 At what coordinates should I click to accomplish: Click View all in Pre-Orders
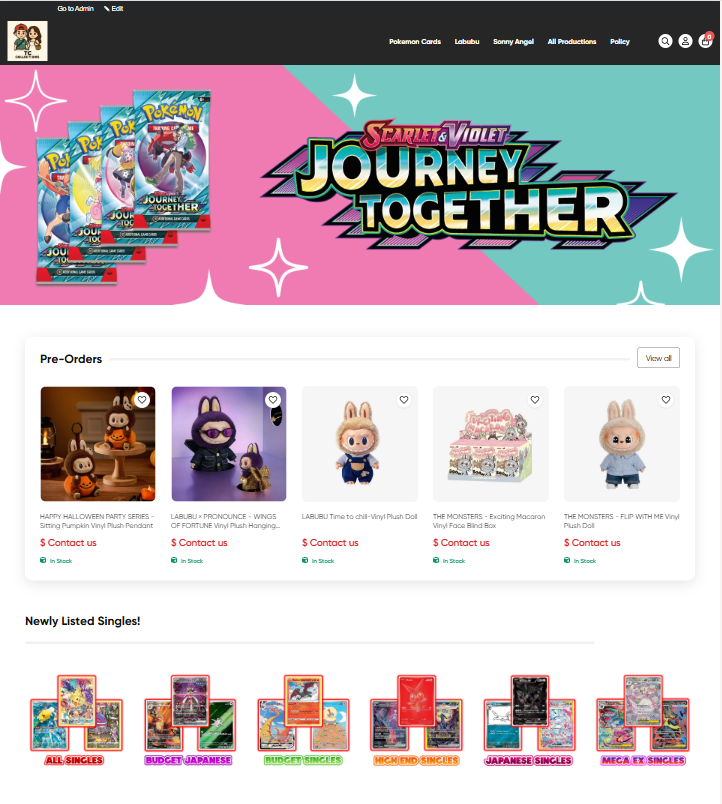(658, 358)
